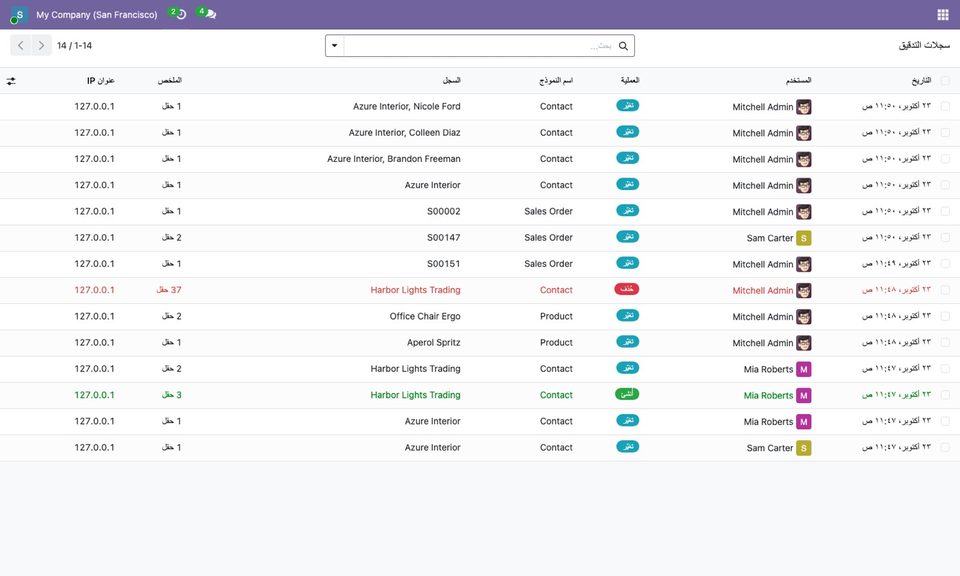This screenshot has width=960, height=576.
Task: Click S00147 record text
Action: pyautogui.click(x=444, y=238)
